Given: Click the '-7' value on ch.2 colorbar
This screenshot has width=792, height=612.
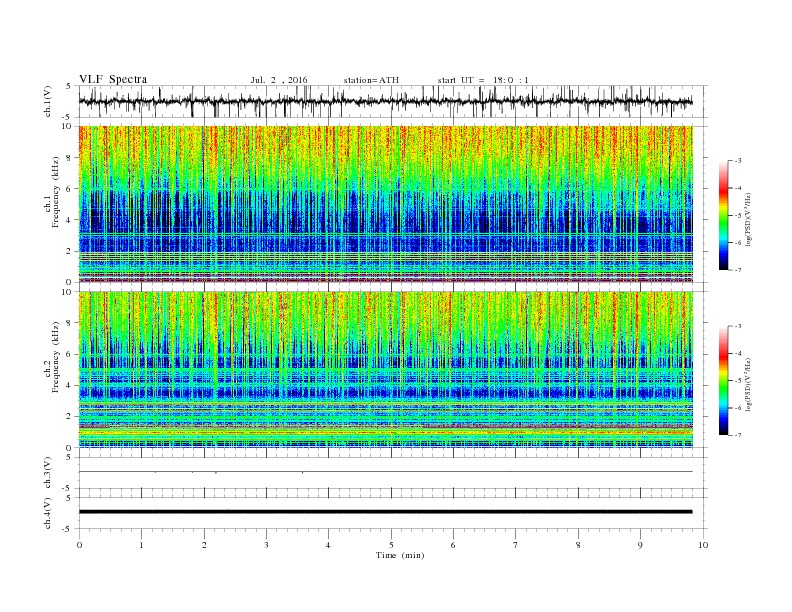Looking at the screenshot, I should point(737,435).
